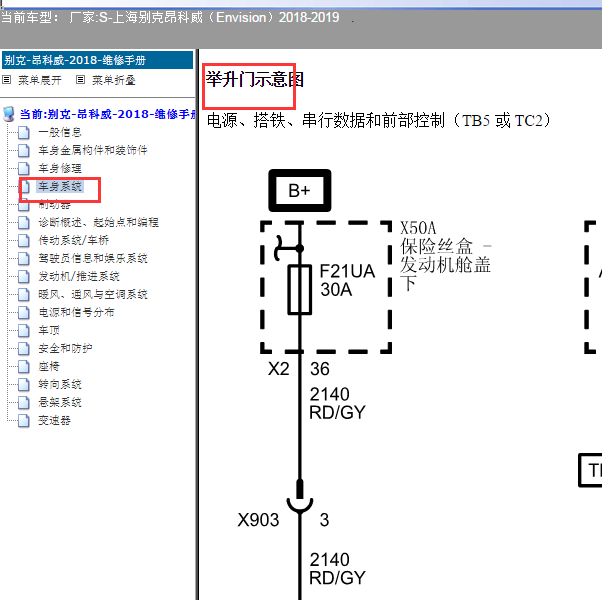Click the page icon beside 车顶
The image size is (602, 600).
(x=24, y=331)
